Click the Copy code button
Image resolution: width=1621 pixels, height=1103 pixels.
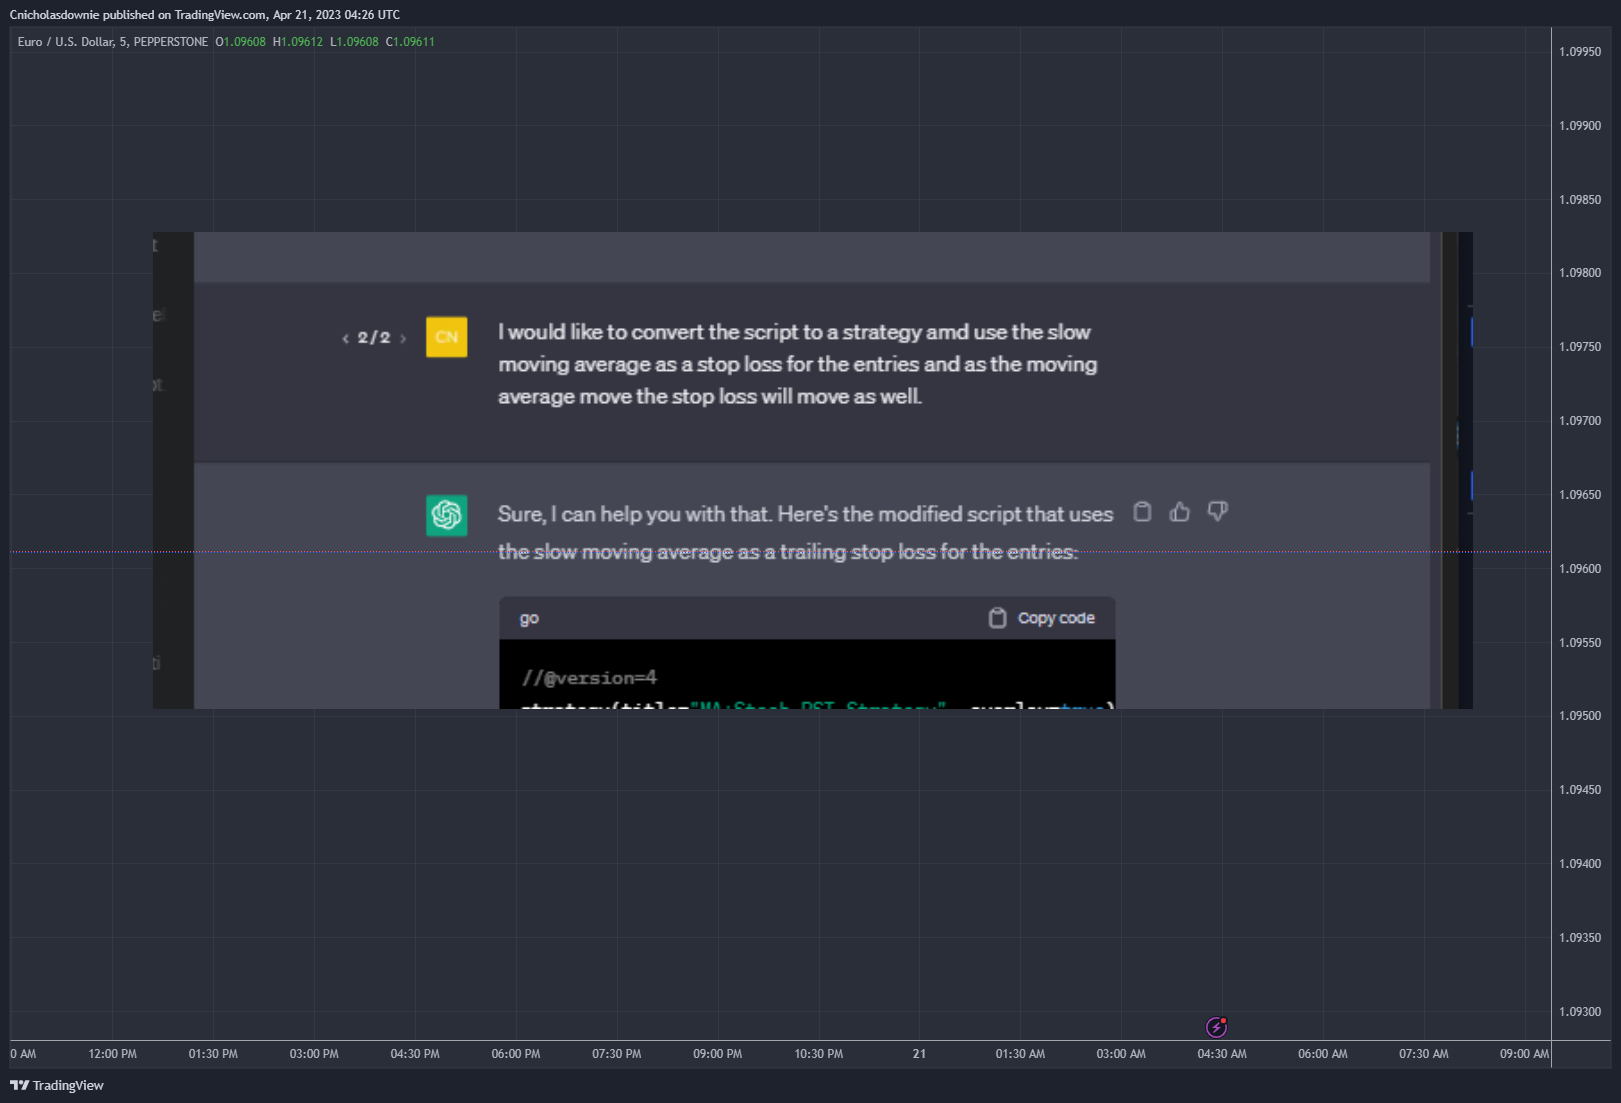1041,618
